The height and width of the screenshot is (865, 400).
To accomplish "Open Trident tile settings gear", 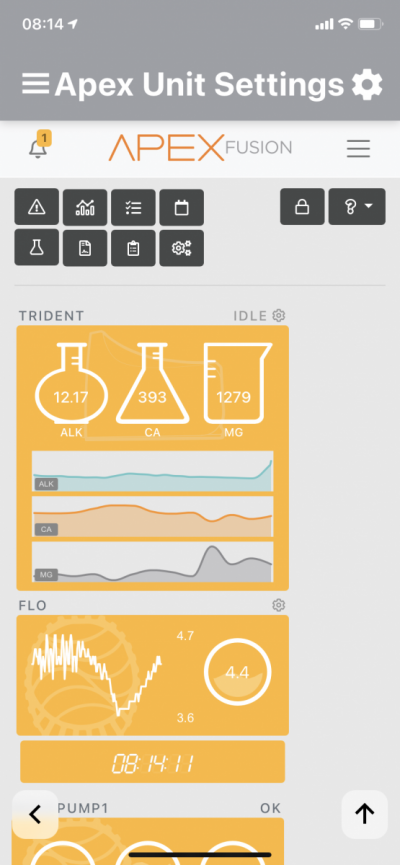I will (279, 316).
